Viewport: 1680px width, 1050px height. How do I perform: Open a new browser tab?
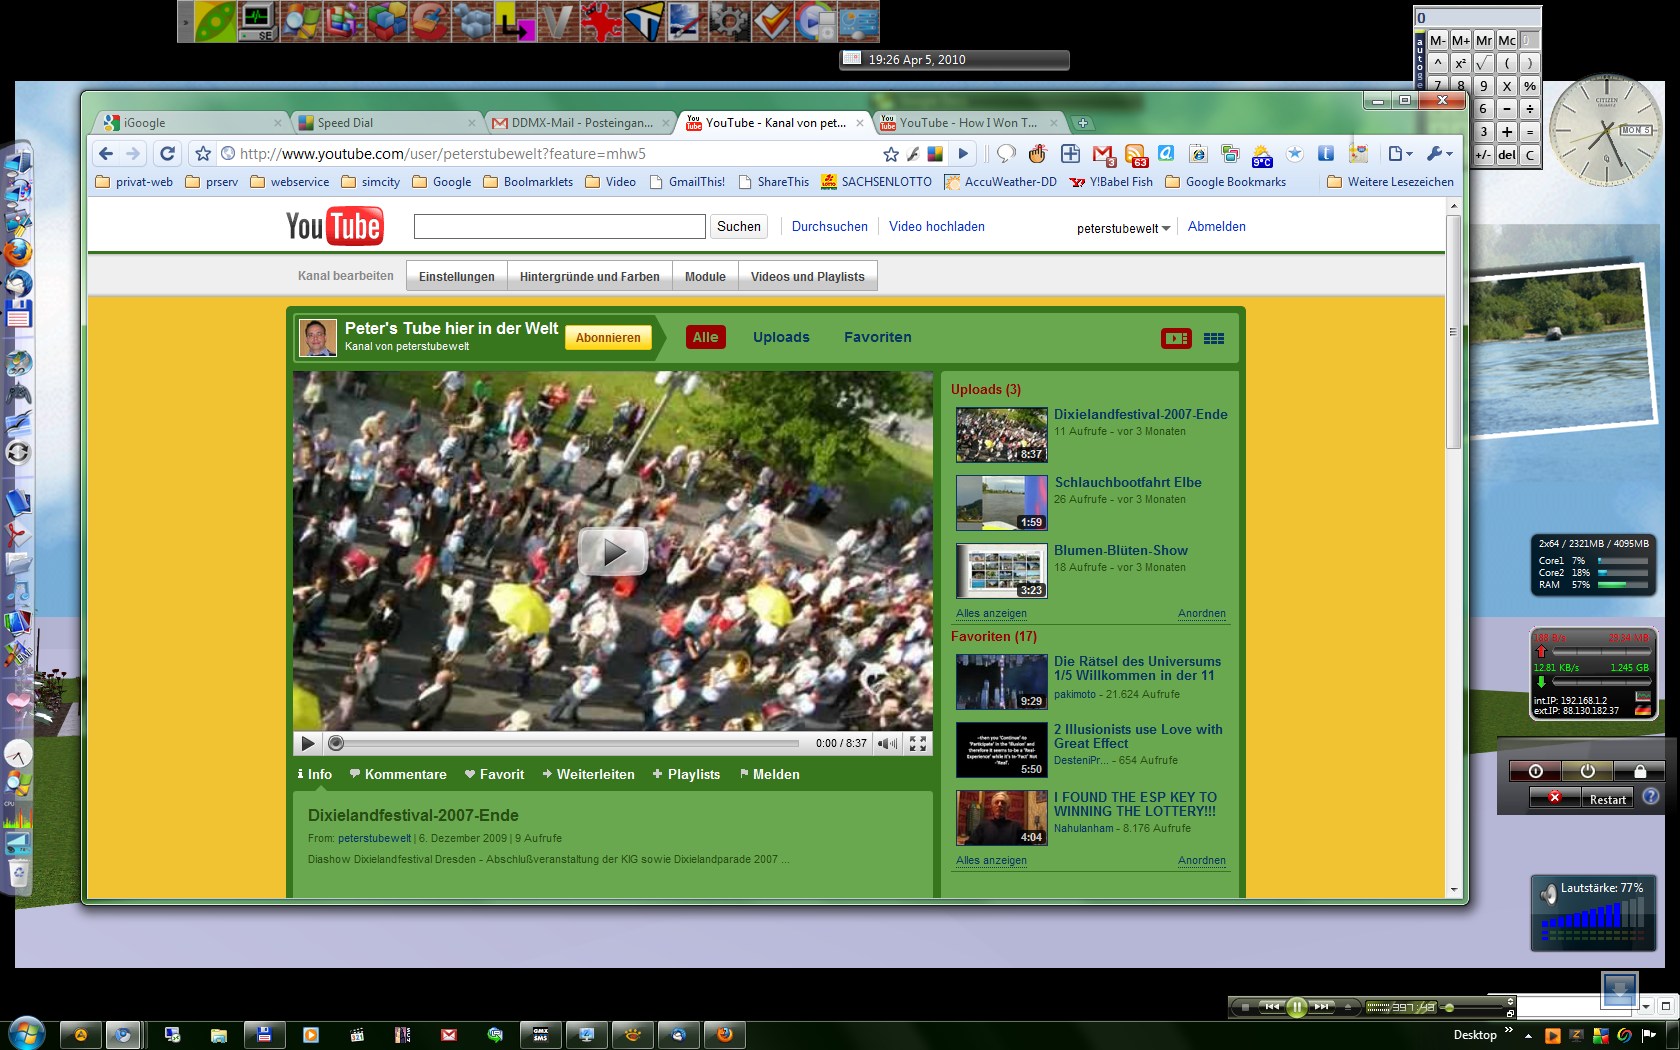[1082, 123]
